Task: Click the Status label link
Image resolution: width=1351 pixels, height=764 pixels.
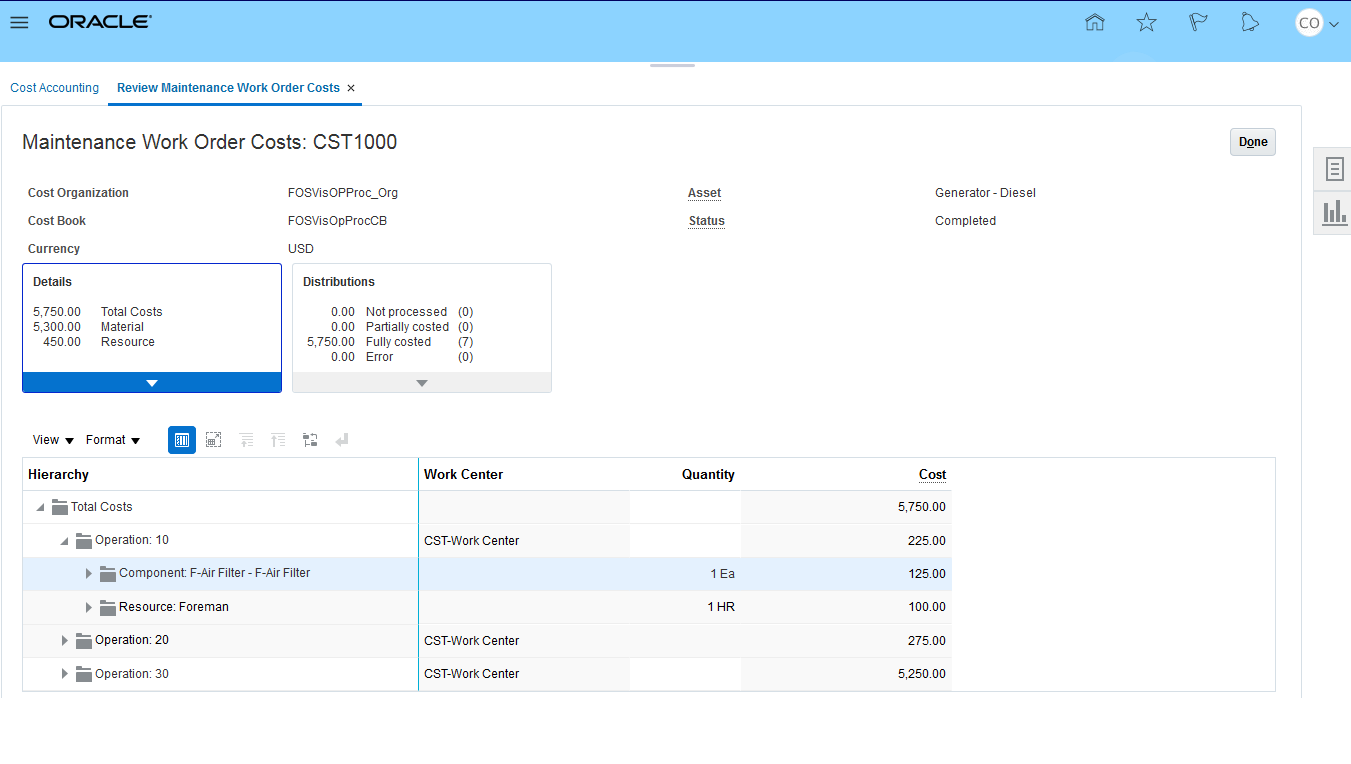Action: click(706, 221)
